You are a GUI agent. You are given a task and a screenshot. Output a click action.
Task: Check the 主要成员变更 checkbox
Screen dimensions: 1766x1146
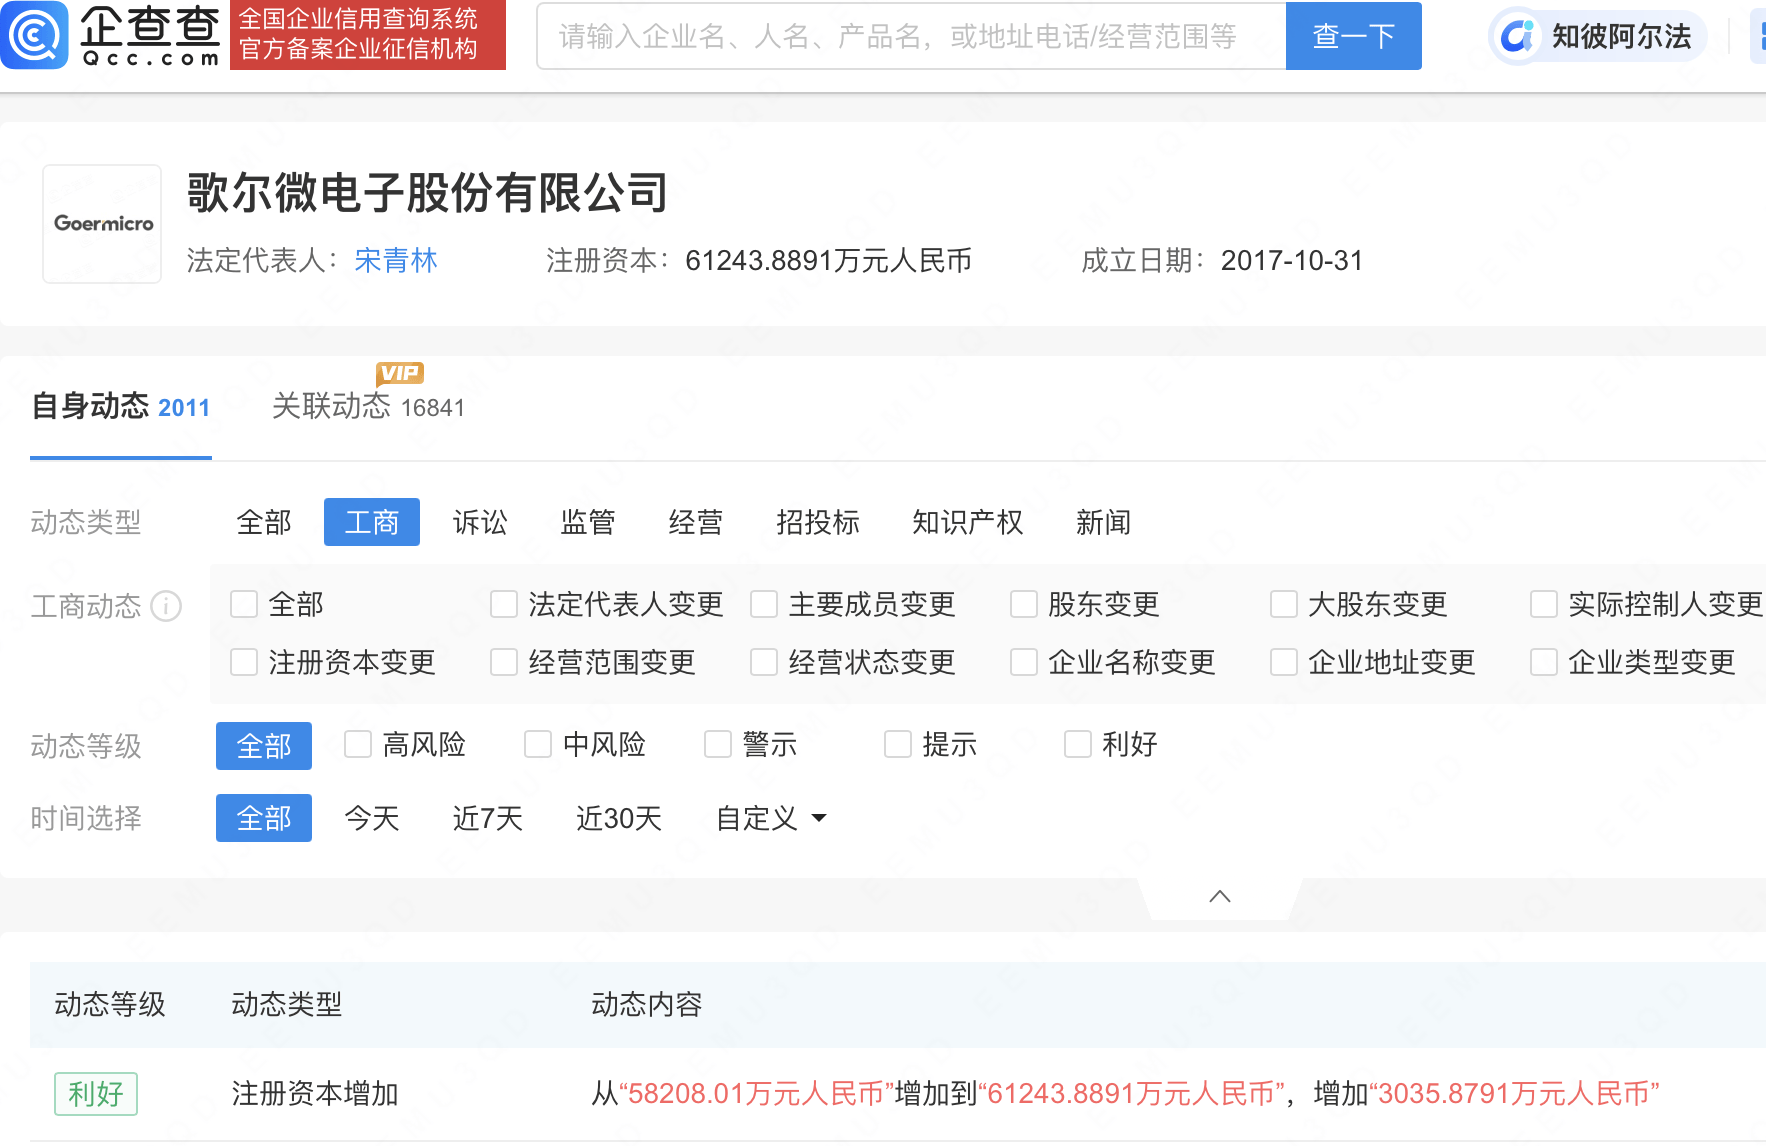pyautogui.click(x=764, y=604)
